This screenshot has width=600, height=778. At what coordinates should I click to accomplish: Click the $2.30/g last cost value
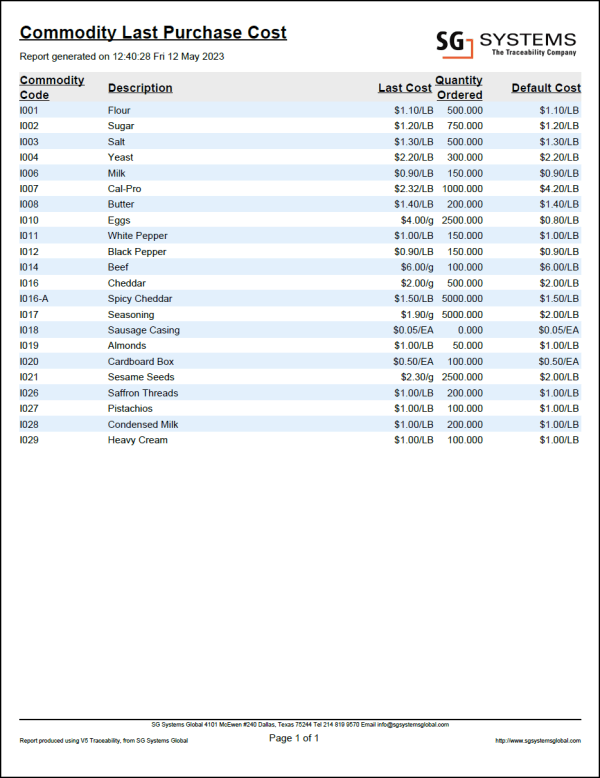click(x=417, y=377)
